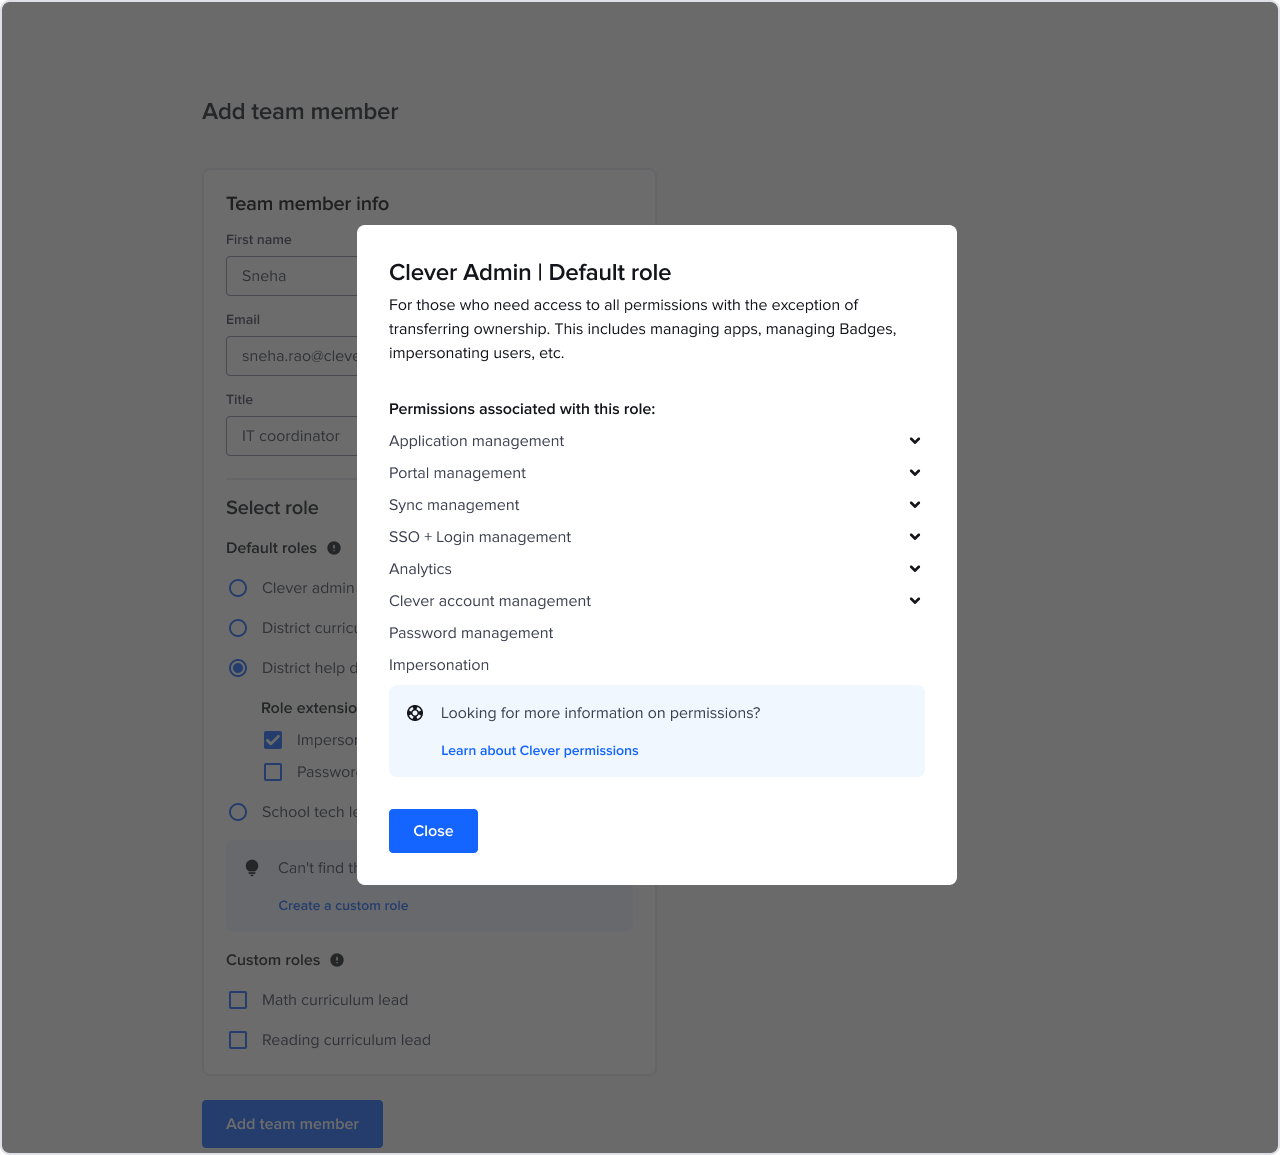
Task: Check the Math curriculum lead checkbox
Action: click(x=238, y=1000)
